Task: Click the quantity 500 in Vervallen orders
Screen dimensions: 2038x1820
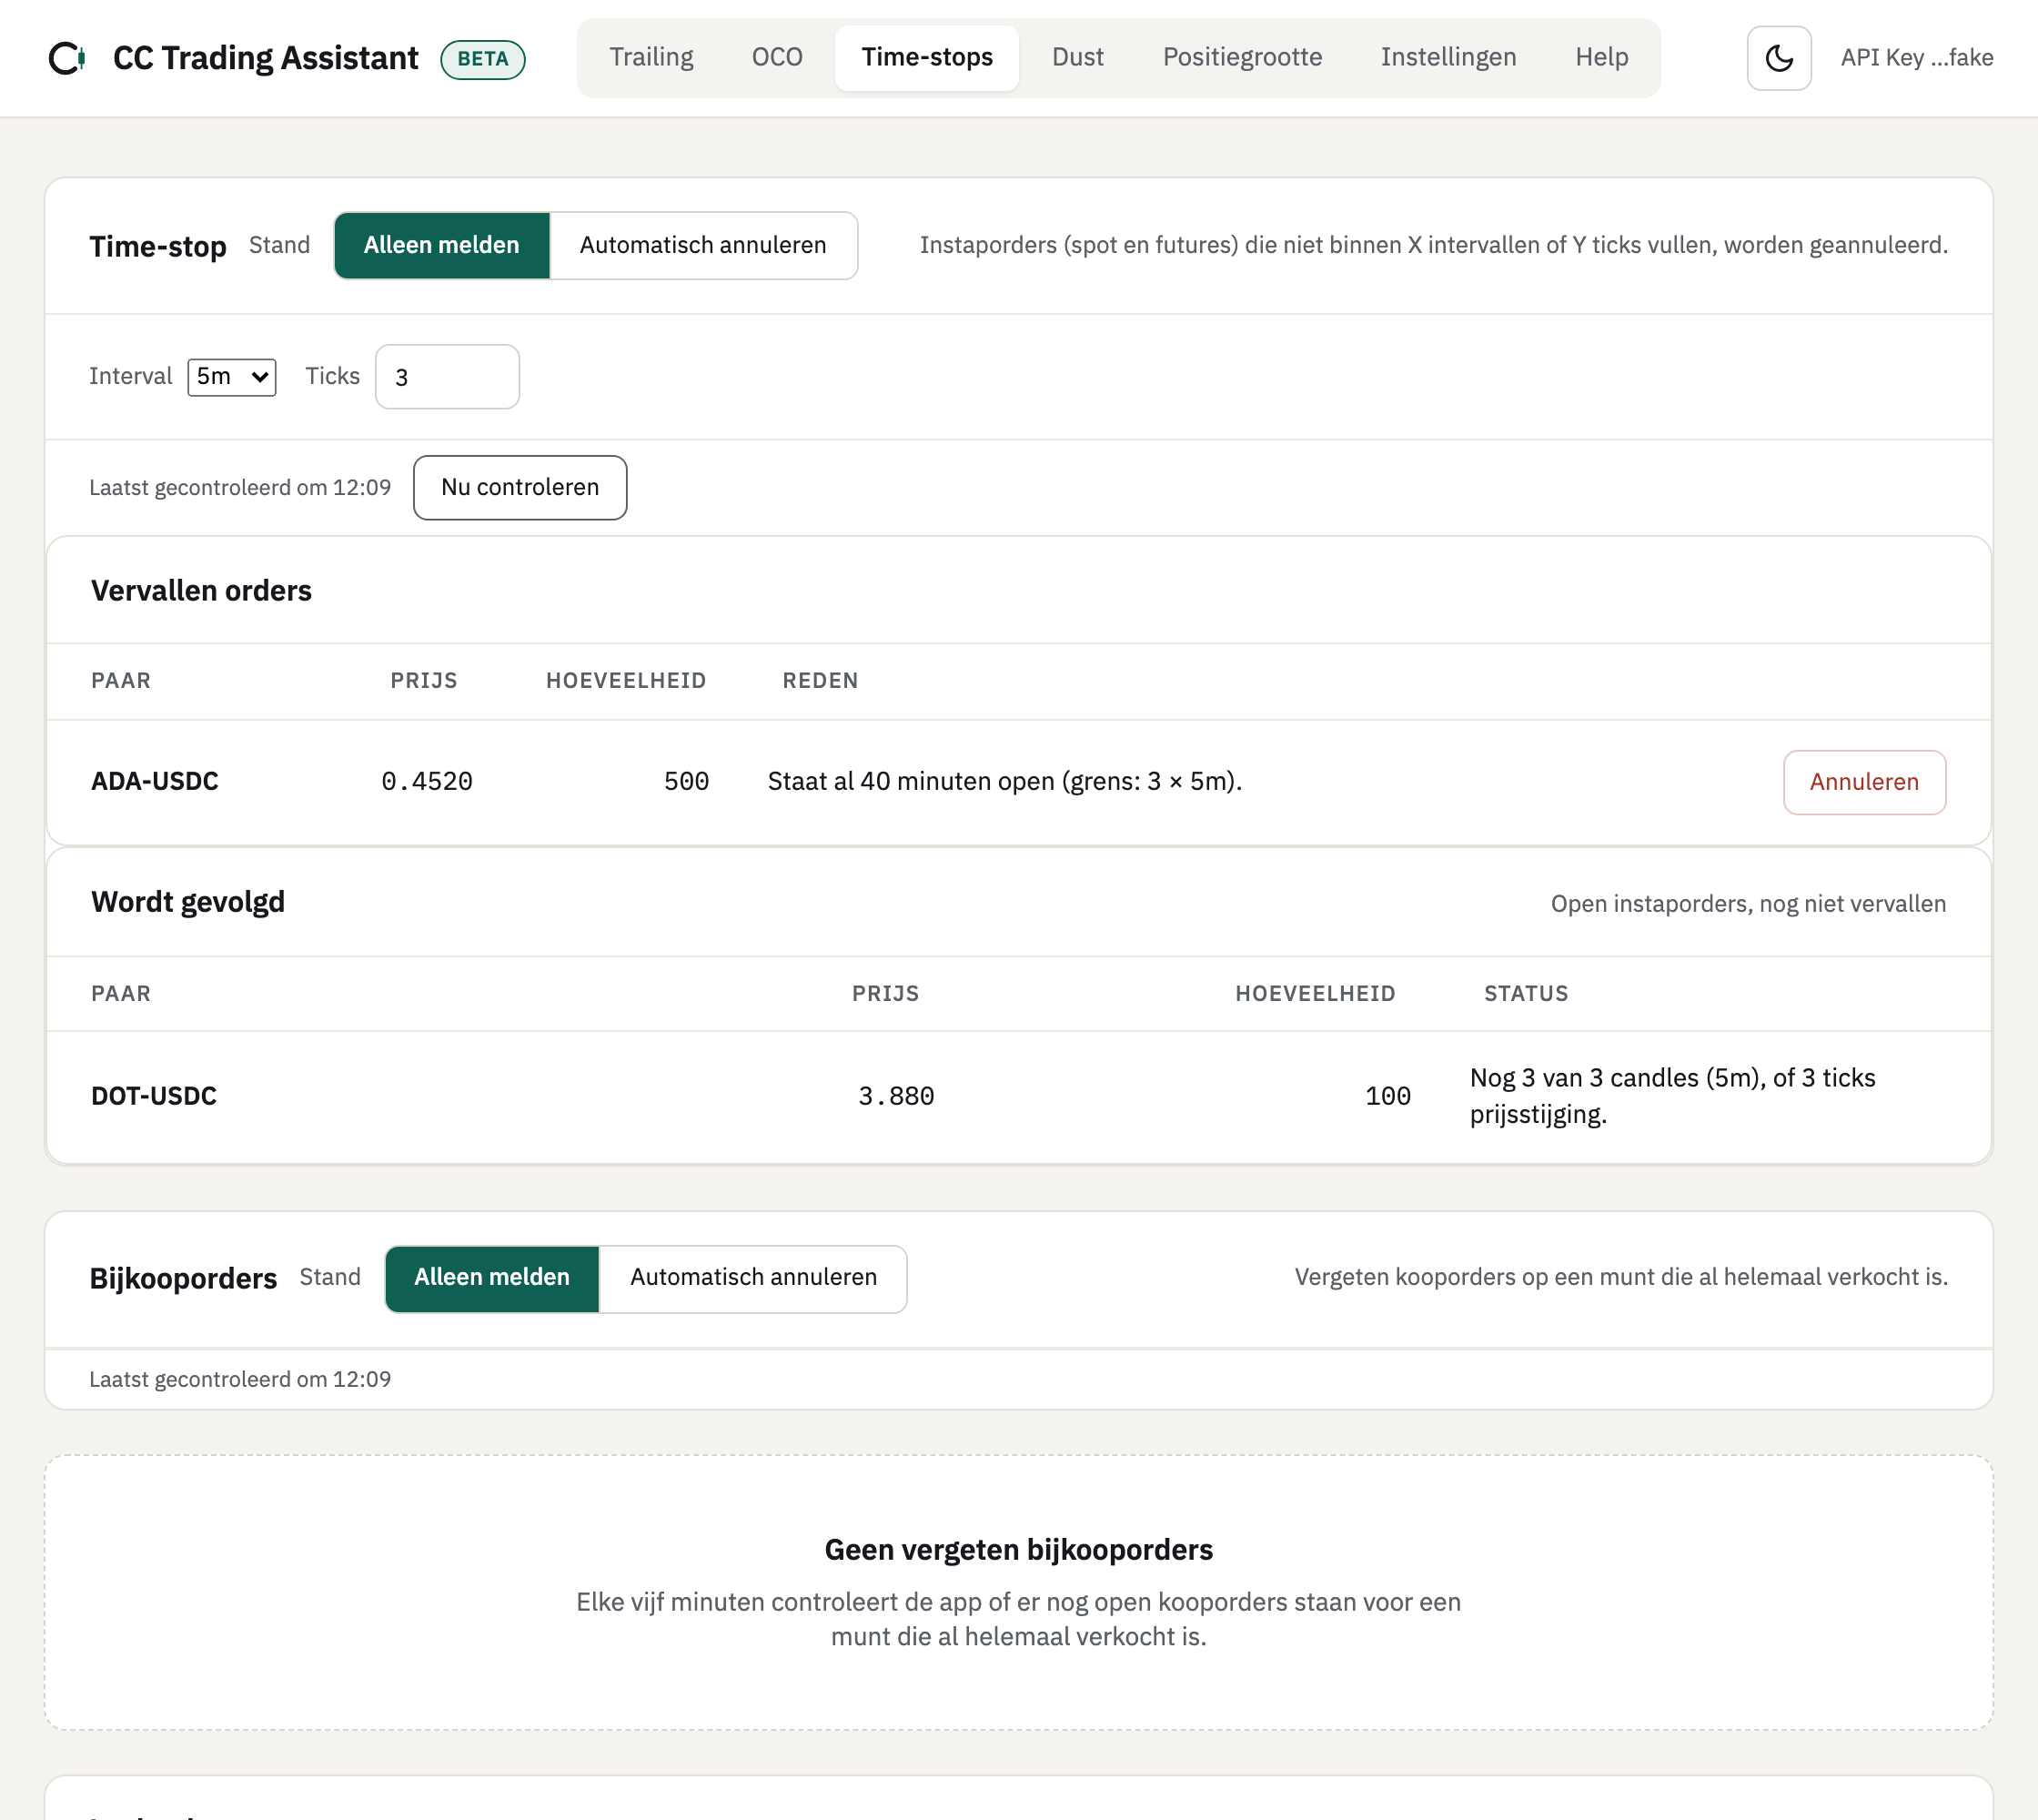Action: [686, 781]
